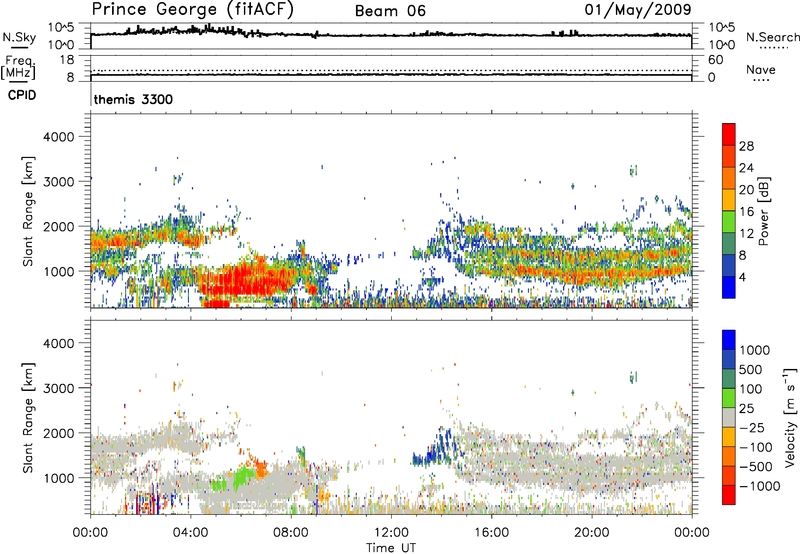Click the 'Prince George (fitACF)' title
The image size is (800, 554).
[x=192, y=10]
